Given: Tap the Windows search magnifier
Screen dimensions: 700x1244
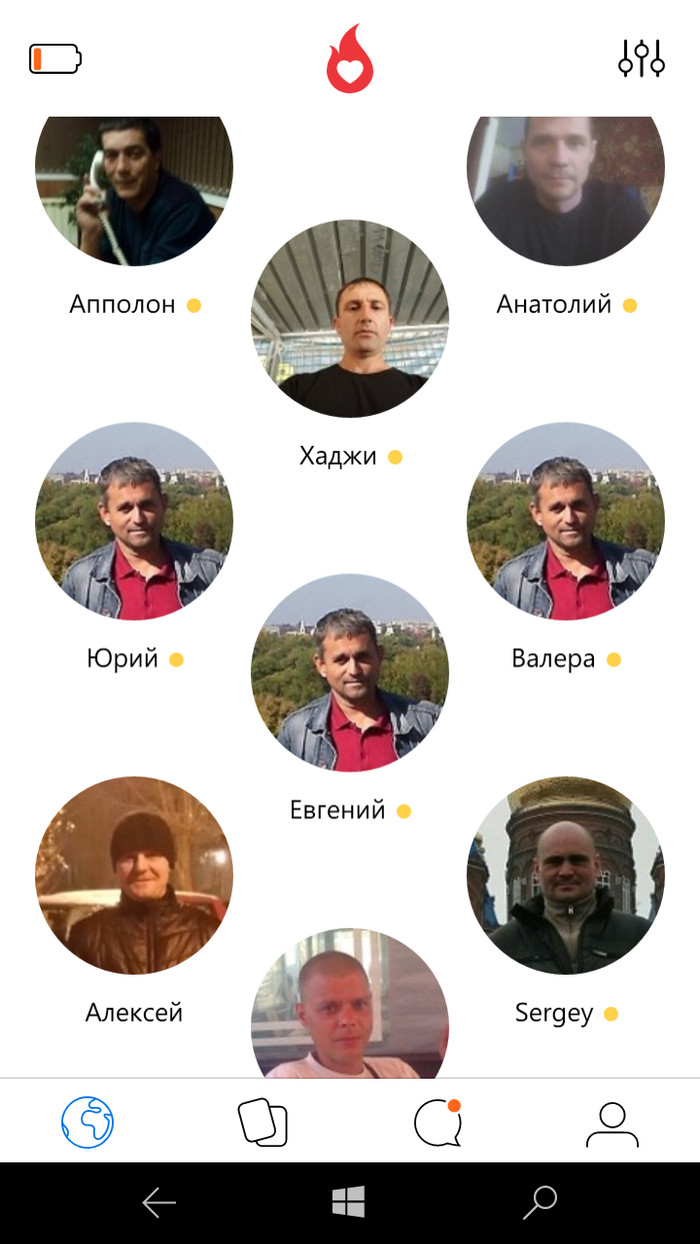Looking at the screenshot, I should (540, 1203).
